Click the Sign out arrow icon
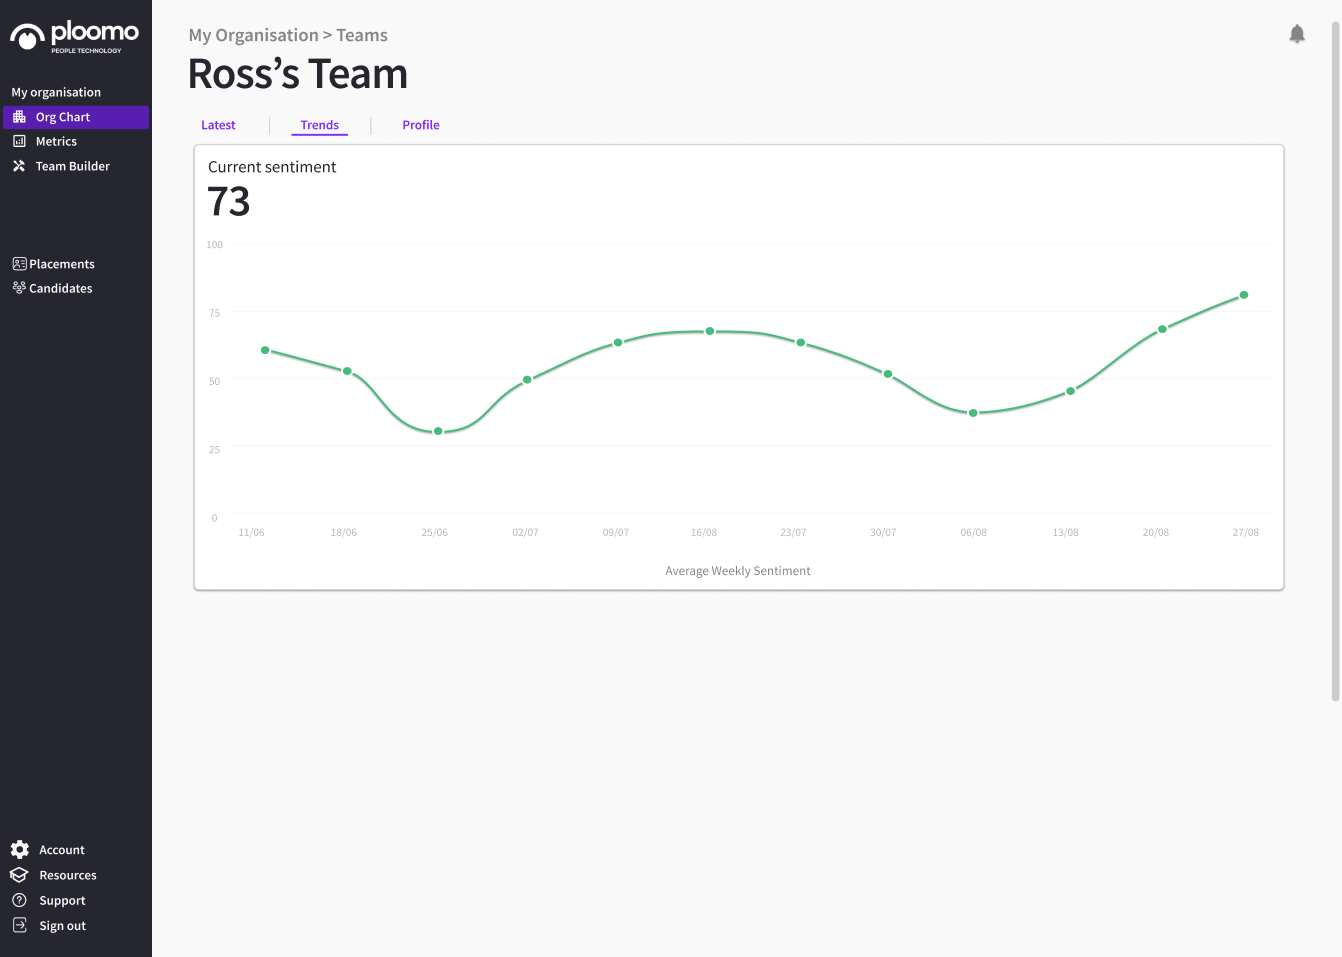 [x=19, y=925]
